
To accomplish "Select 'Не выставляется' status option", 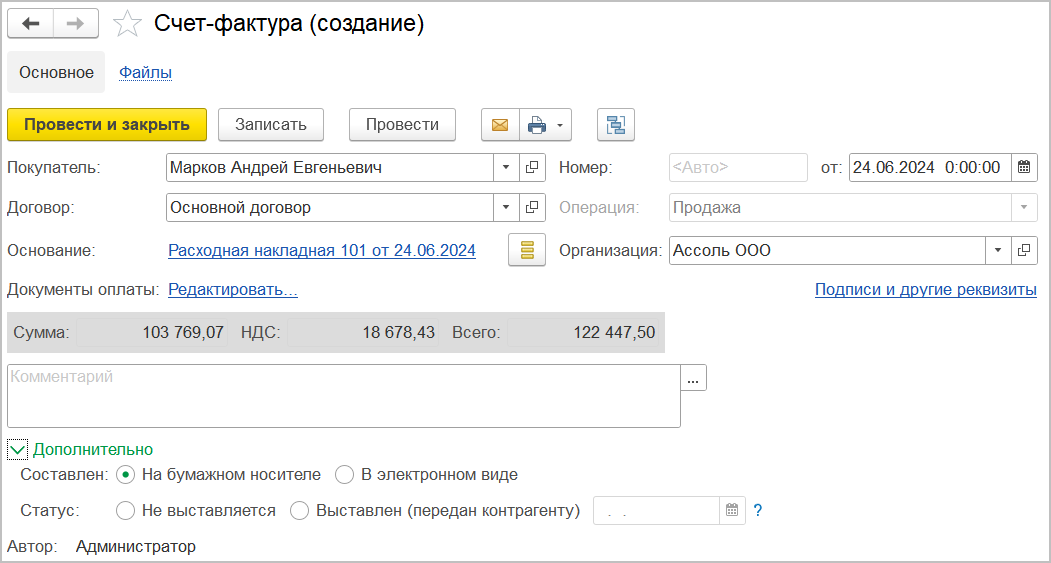I will [126, 510].
